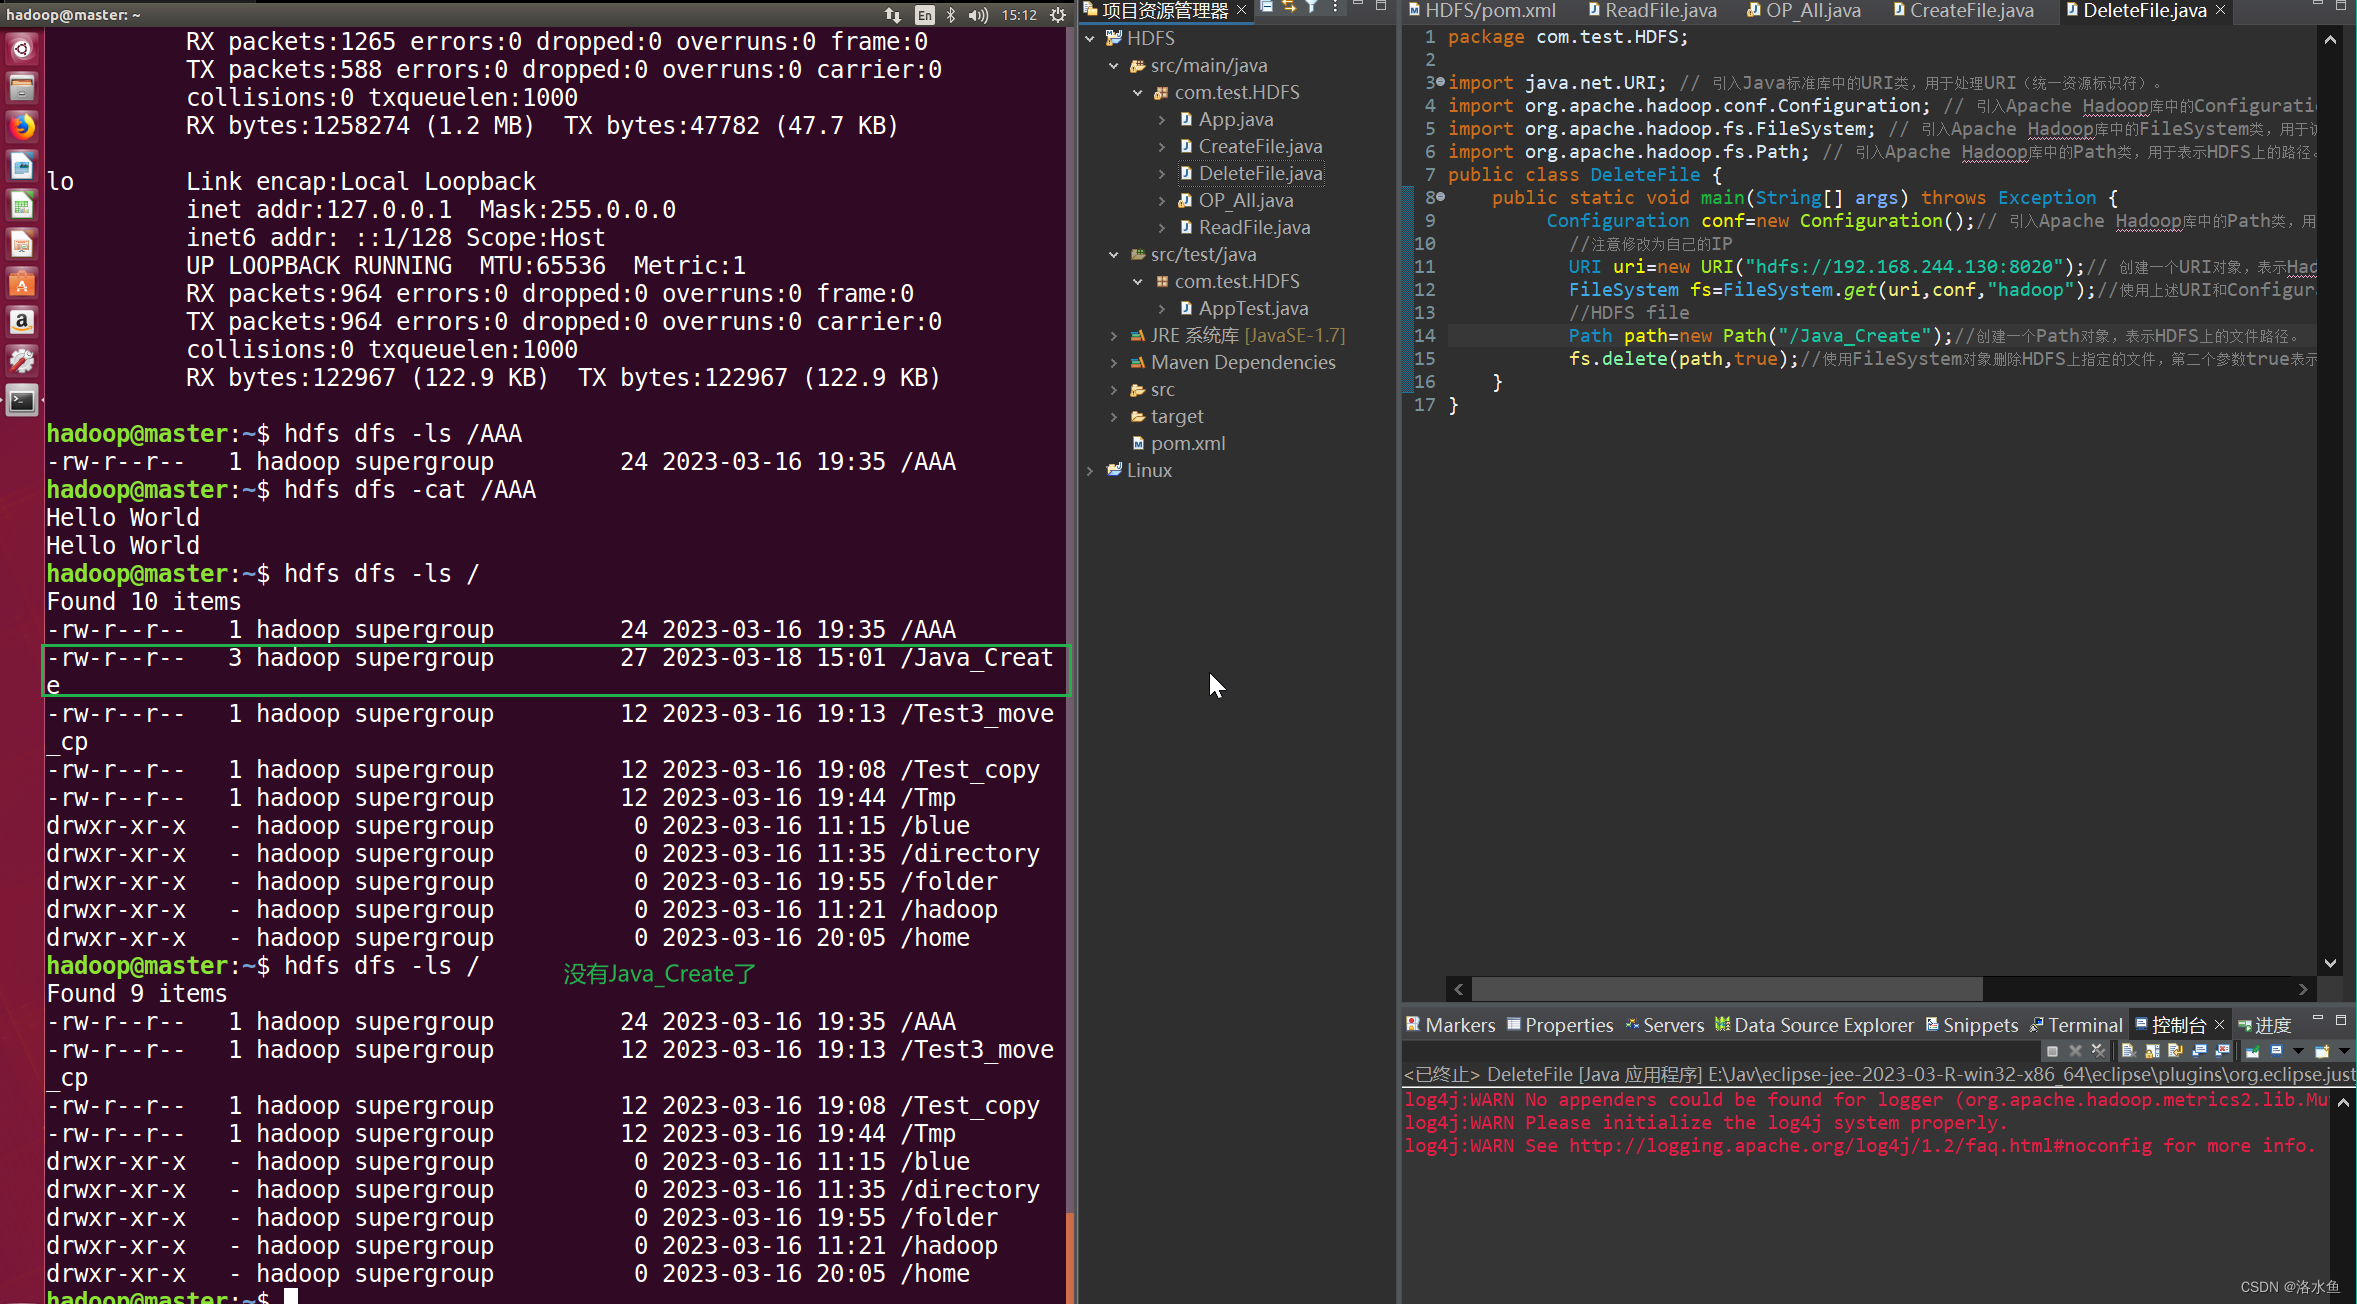The image size is (2357, 1304).
Task: Toggle show console on standard error change
Action: click(x=2222, y=1051)
